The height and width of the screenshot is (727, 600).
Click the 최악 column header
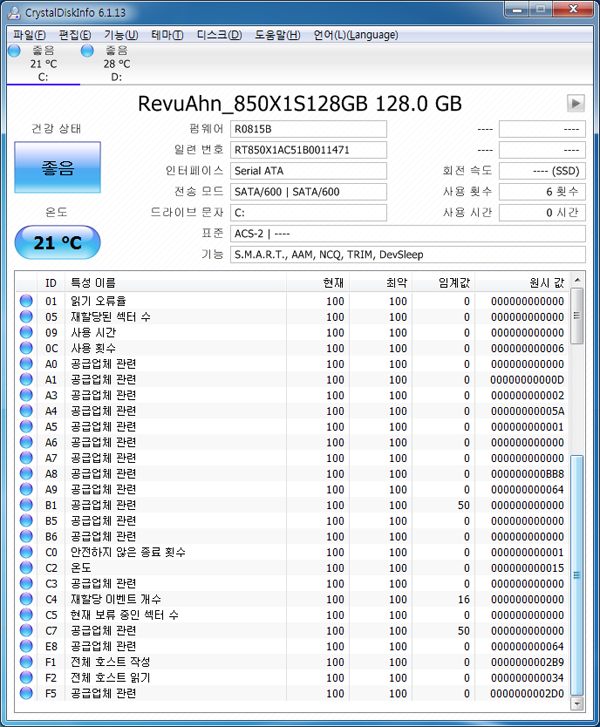pos(381,283)
